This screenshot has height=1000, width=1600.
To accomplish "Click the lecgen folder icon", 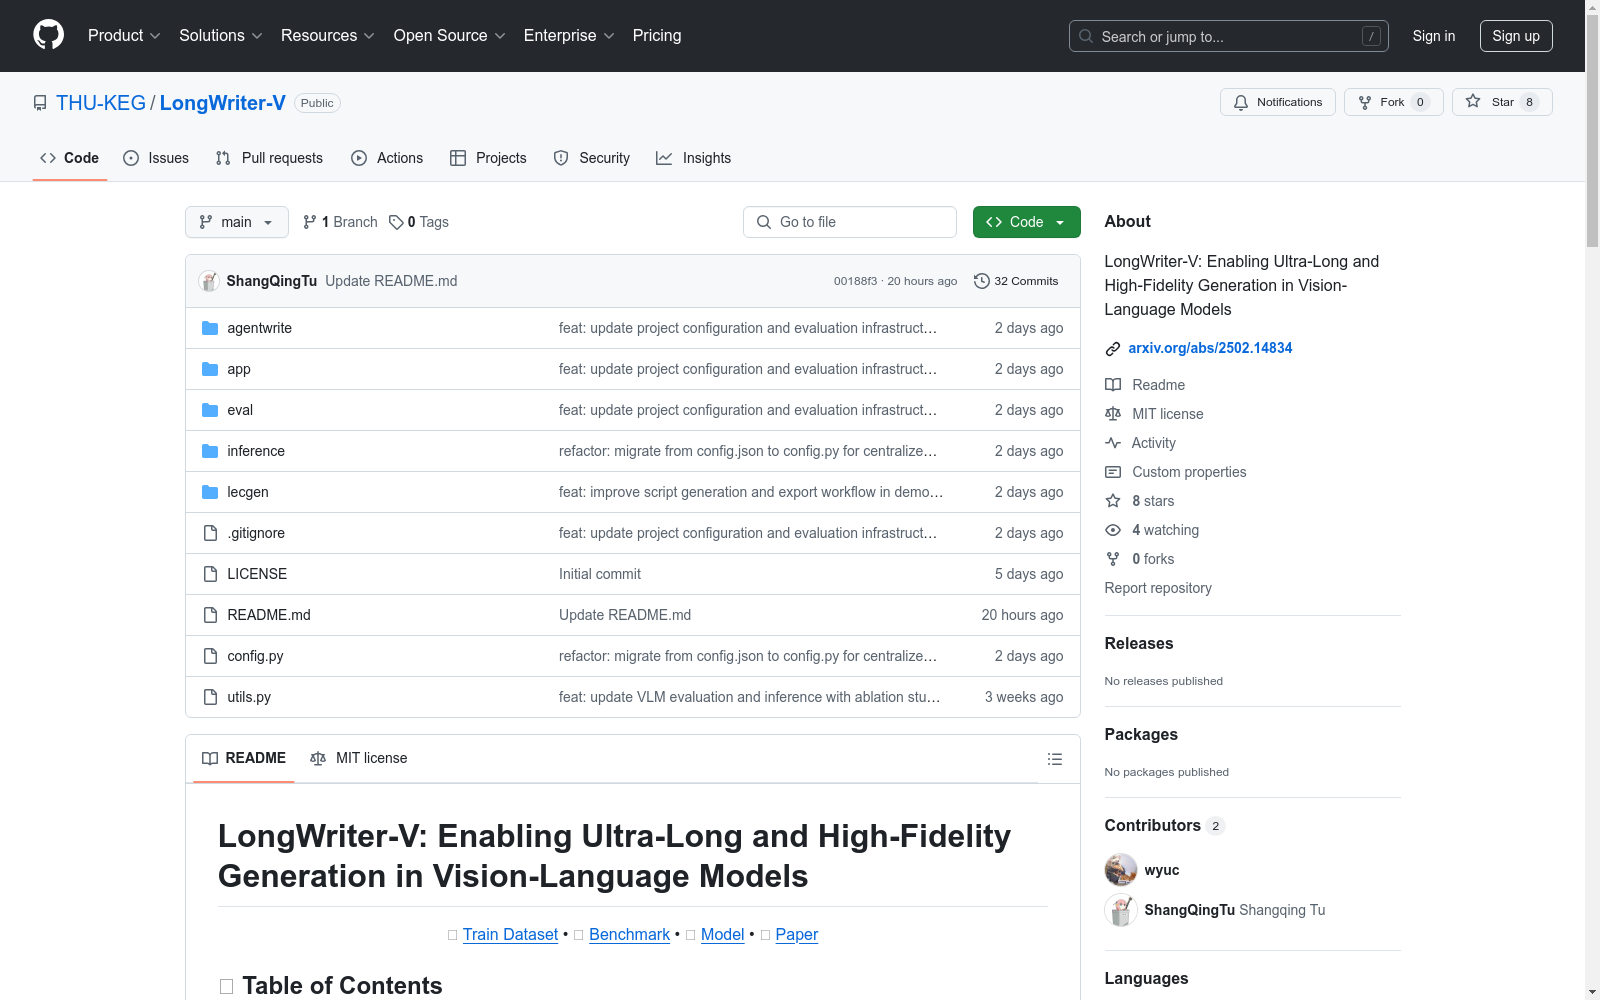I will [210, 492].
